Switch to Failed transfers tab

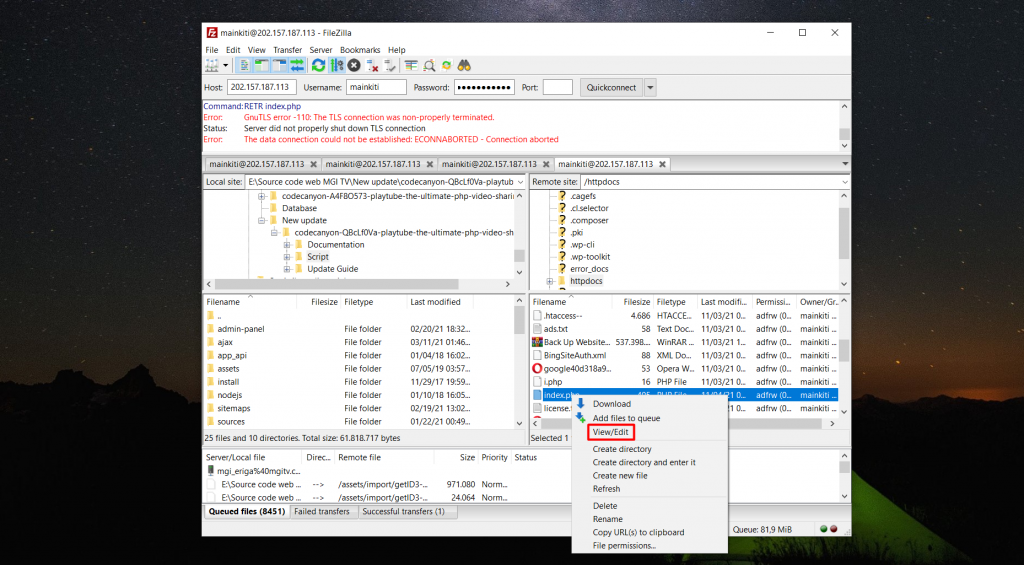click(321, 511)
